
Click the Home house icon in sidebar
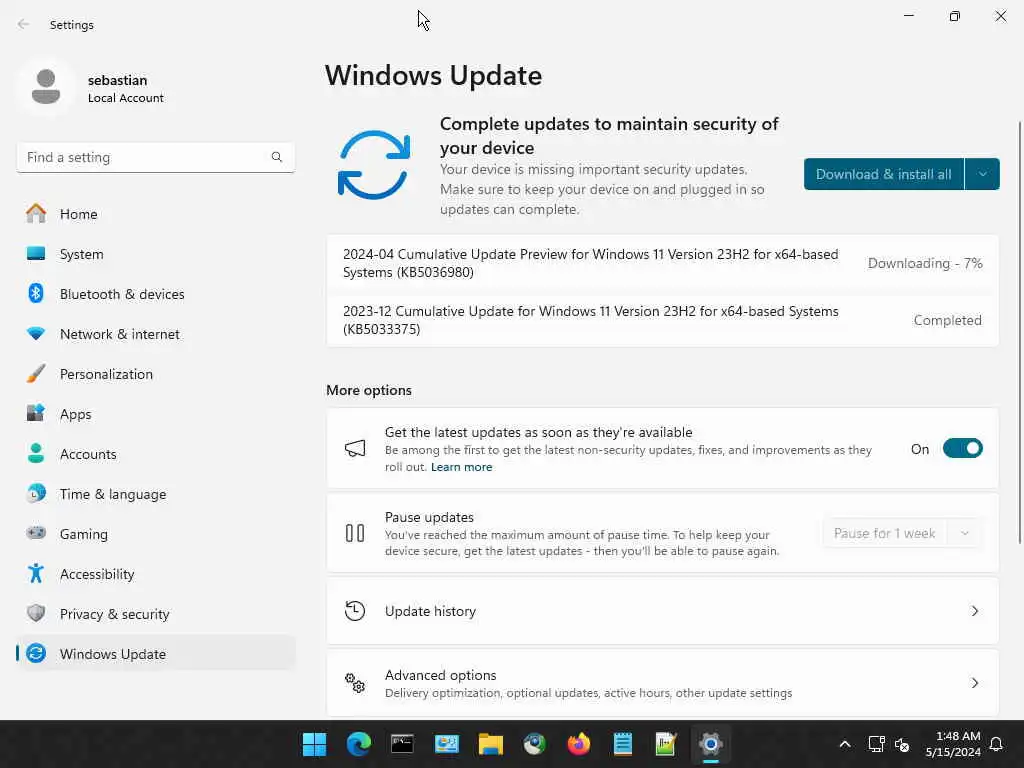click(x=36, y=214)
